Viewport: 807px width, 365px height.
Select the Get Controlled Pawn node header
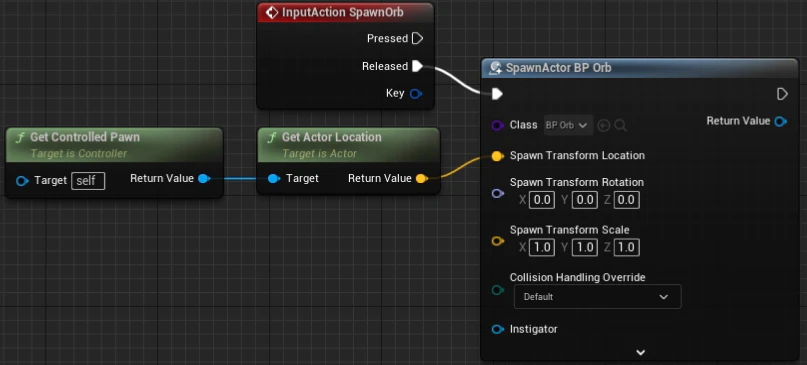pos(114,145)
